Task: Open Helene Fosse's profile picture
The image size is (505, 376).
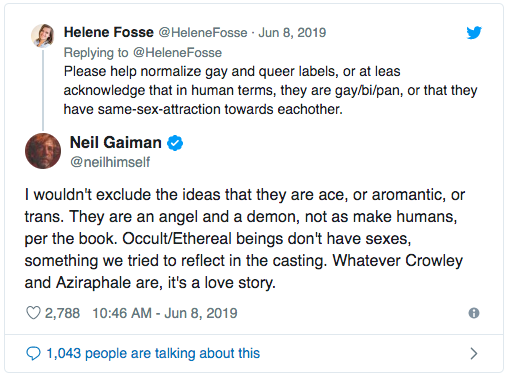Action: point(43,35)
